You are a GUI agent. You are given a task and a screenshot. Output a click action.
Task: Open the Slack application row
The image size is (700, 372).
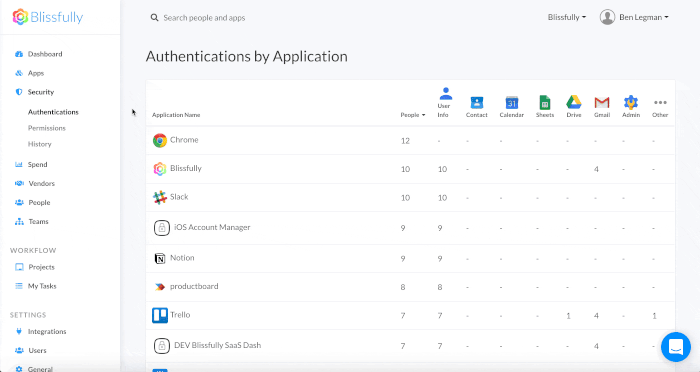coord(410,197)
